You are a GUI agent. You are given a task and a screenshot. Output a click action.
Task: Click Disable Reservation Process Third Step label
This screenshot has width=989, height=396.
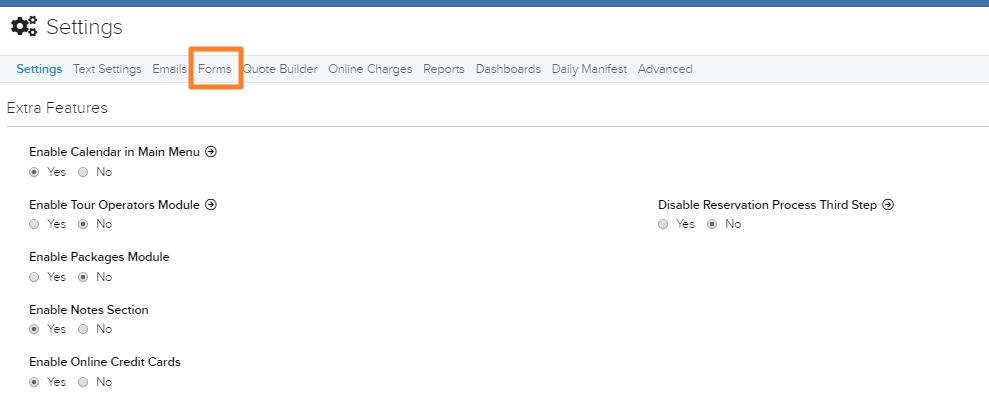pos(768,205)
